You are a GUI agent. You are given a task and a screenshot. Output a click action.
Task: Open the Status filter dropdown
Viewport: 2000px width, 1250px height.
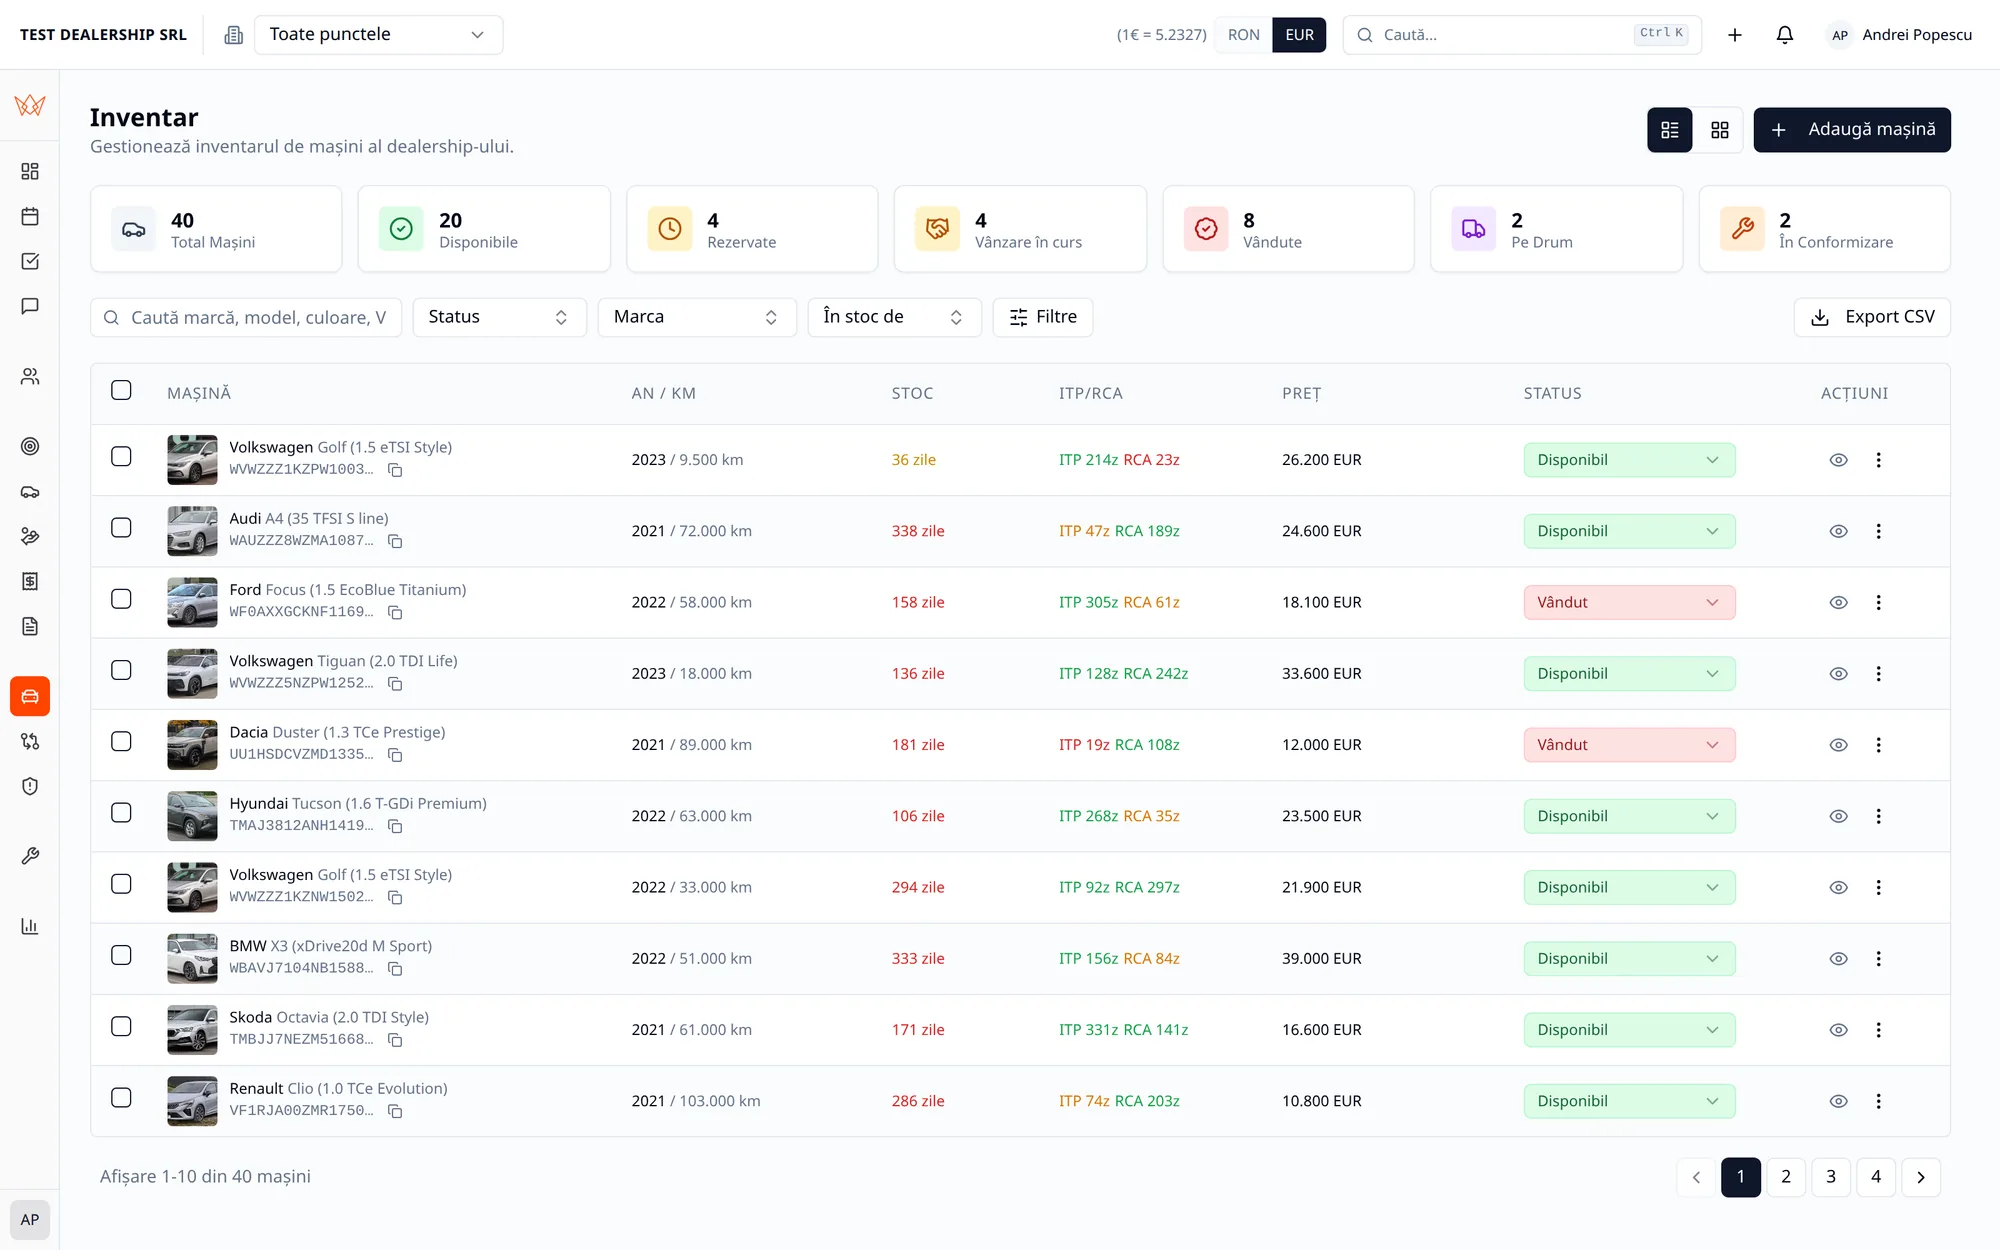click(499, 317)
